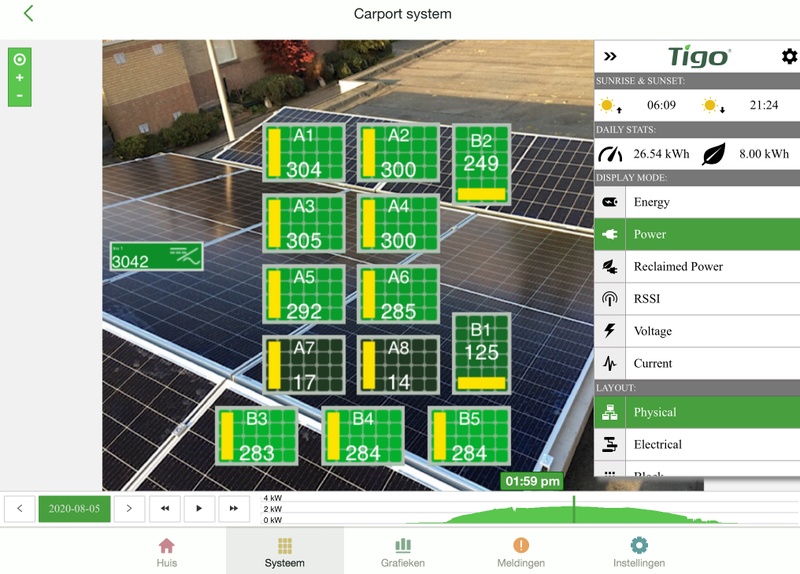Viewport: 800px width, 574px height.
Task: Click the 01:59 pm time label
Action: [x=532, y=481]
